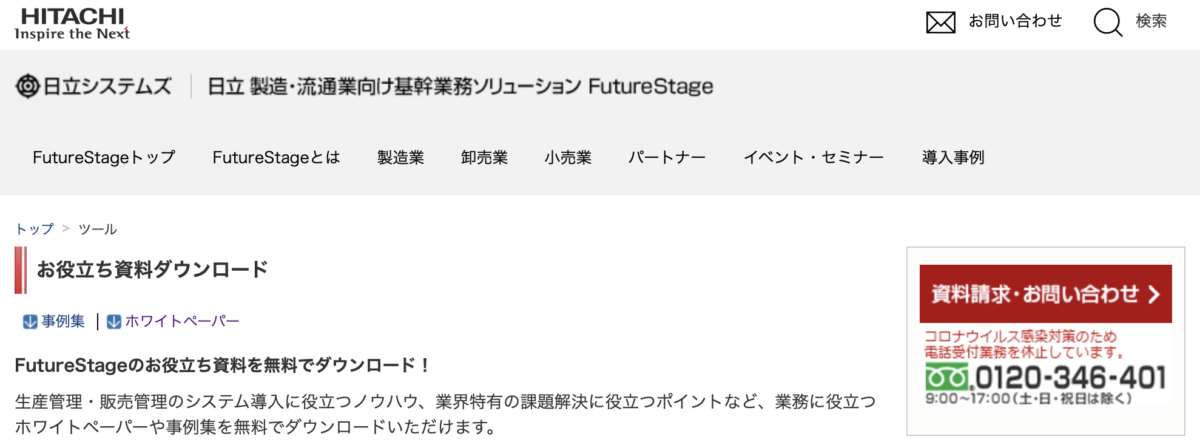Open the FutureStageとは menu item

pos(276,158)
